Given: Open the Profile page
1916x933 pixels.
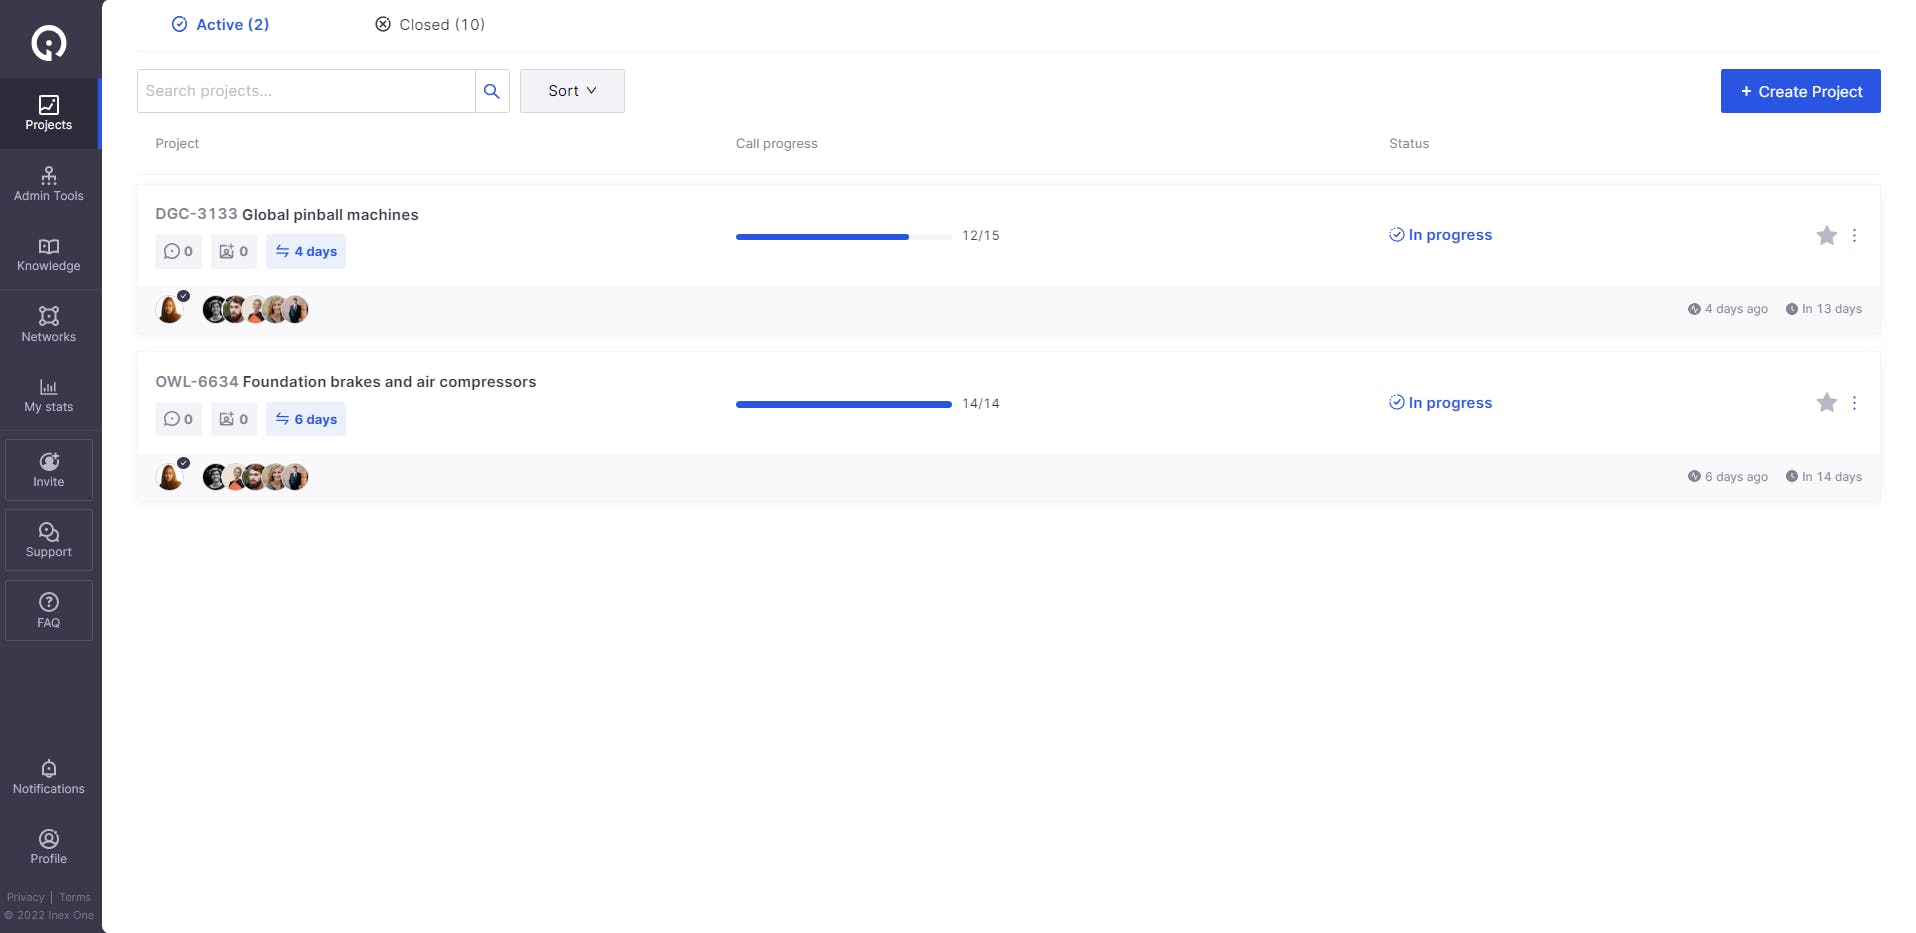Looking at the screenshot, I should click(49, 847).
